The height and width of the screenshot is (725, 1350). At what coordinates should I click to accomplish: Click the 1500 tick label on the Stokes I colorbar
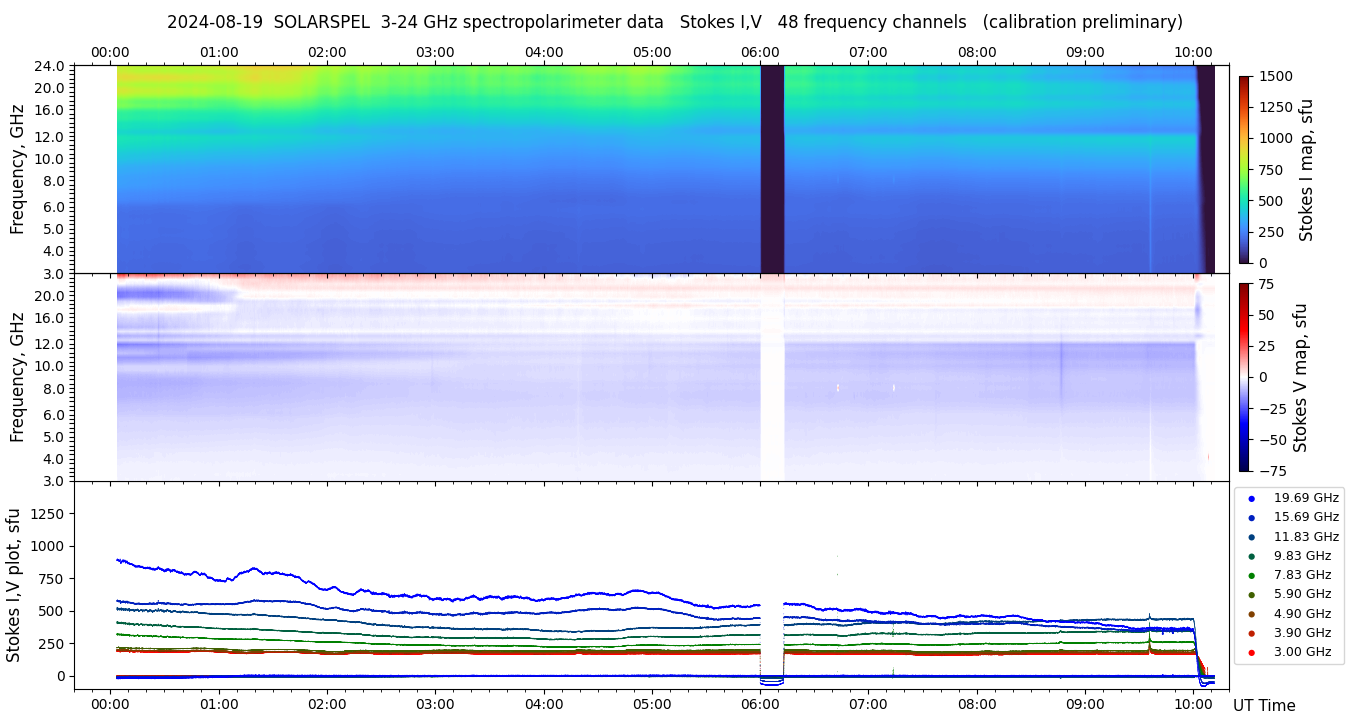pyautogui.click(x=1278, y=76)
